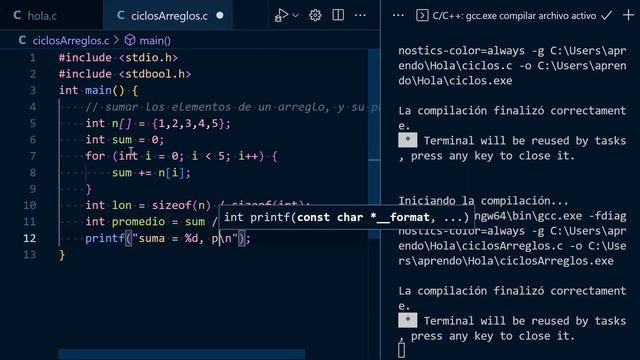Click 'int main() {' code line
This screenshot has height=360, width=640.
point(98,90)
